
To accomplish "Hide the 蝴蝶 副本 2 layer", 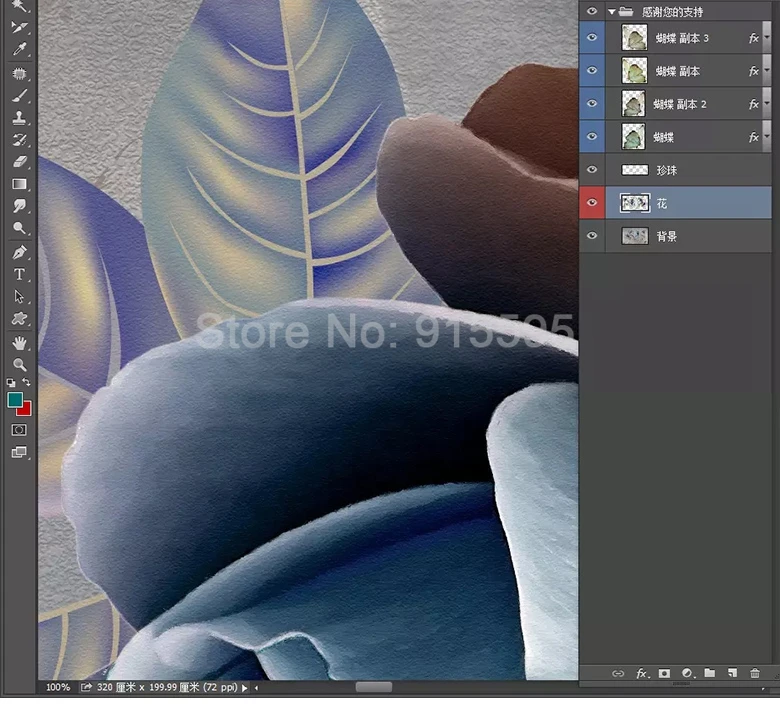I will 591,103.
